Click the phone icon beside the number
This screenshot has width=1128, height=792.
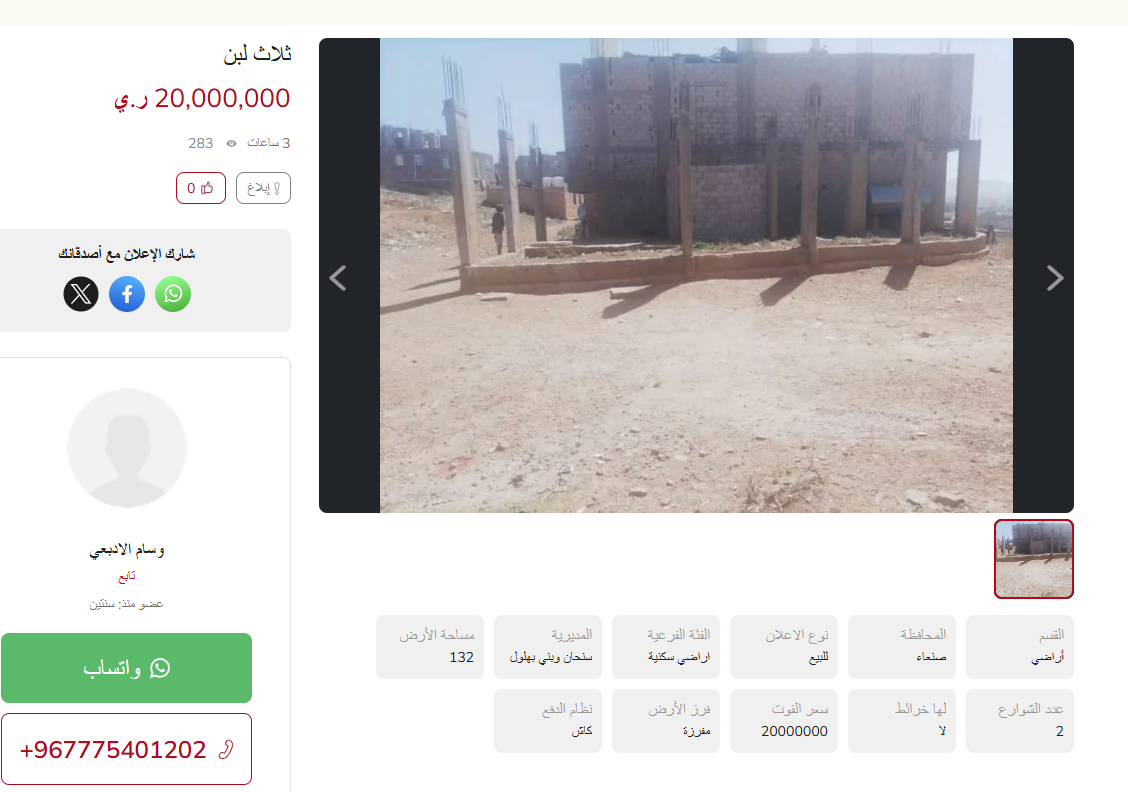coord(226,750)
